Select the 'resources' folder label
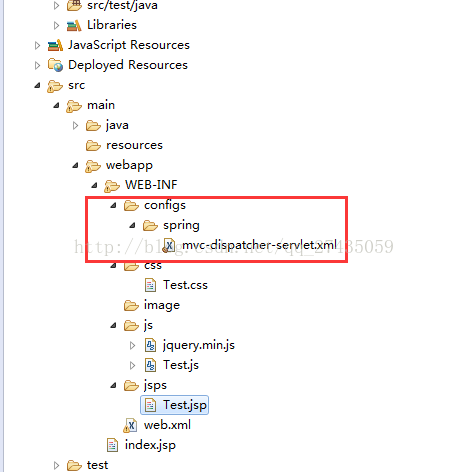 coord(134,145)
